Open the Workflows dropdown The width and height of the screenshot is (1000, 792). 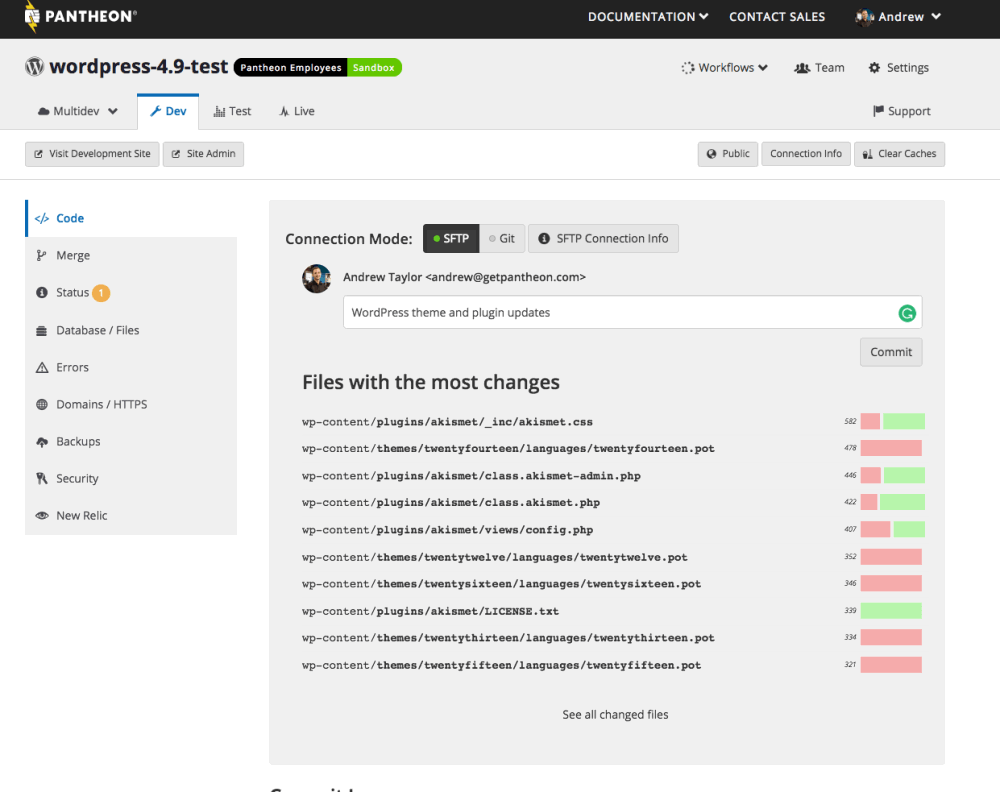point(724,68)
